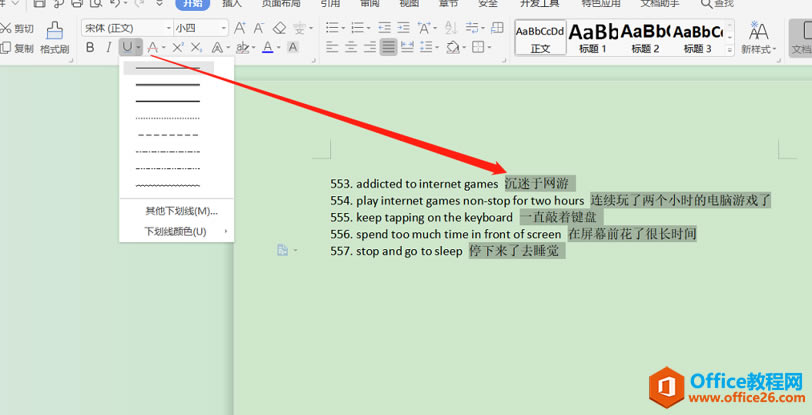Click the Chinese layout A-with-arrows icon
This screenshot has width=812, height=415.
click(x=424, y=28)
